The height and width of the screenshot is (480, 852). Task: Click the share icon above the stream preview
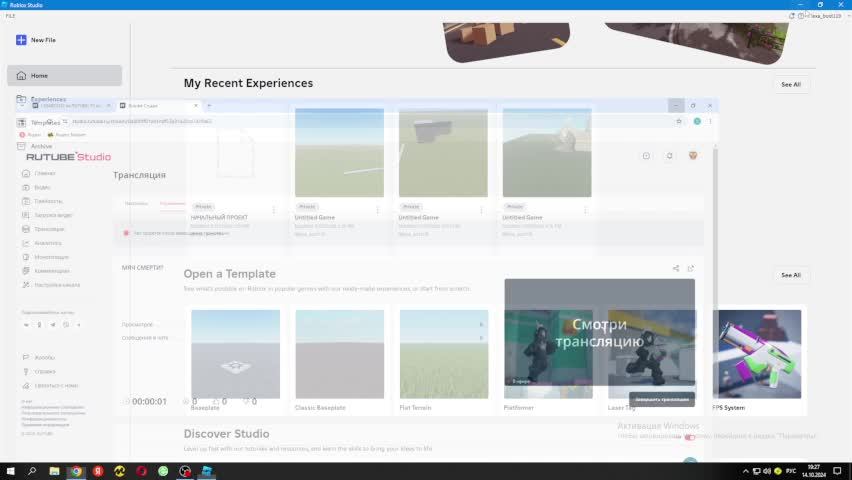[x=676, y=268]
